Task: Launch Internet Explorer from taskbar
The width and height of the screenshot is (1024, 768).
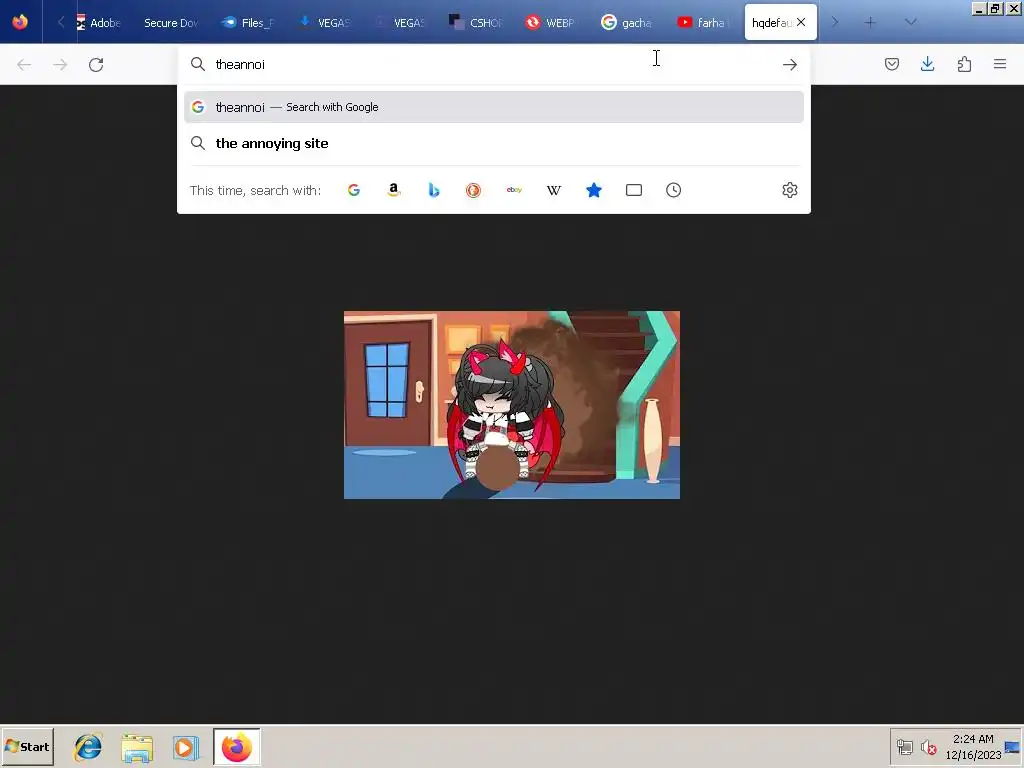Action: pyautogui.click(x=88, y=747)
